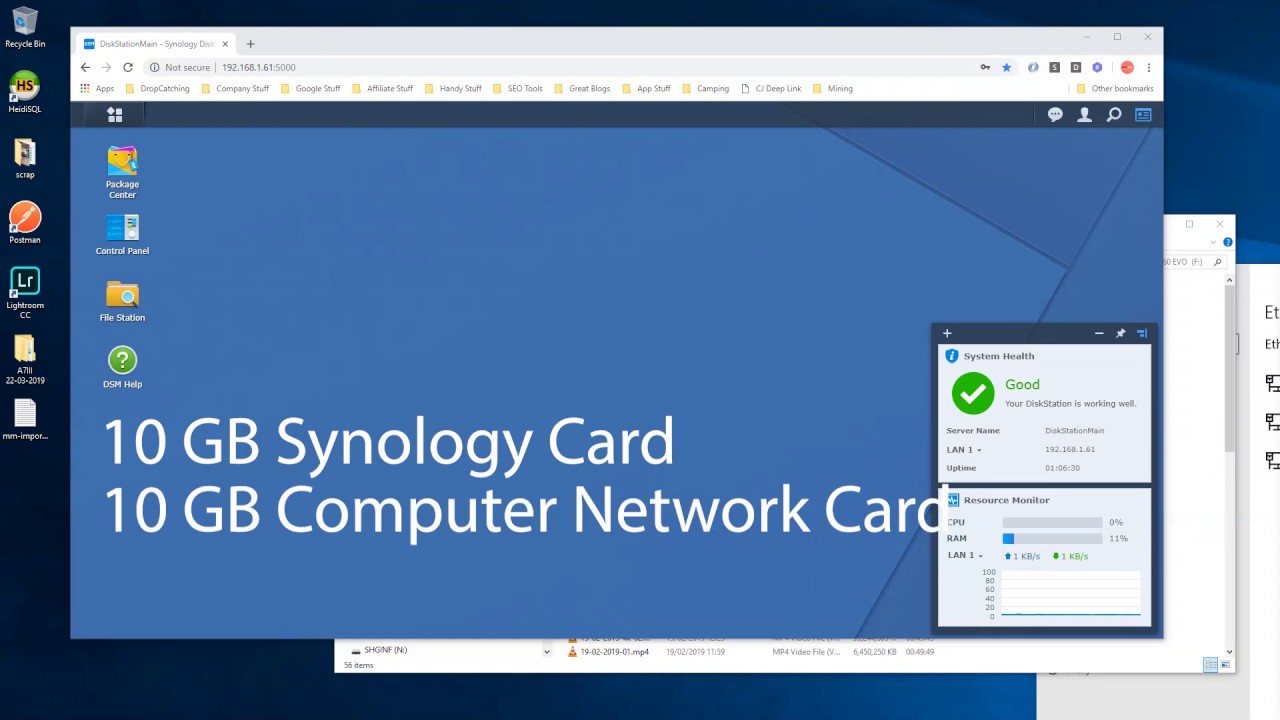Open Lightroom CC from Windows desktop
The width and height of the screenshot is (1280, 720).
pyautogui.click(x=25, y=293)
